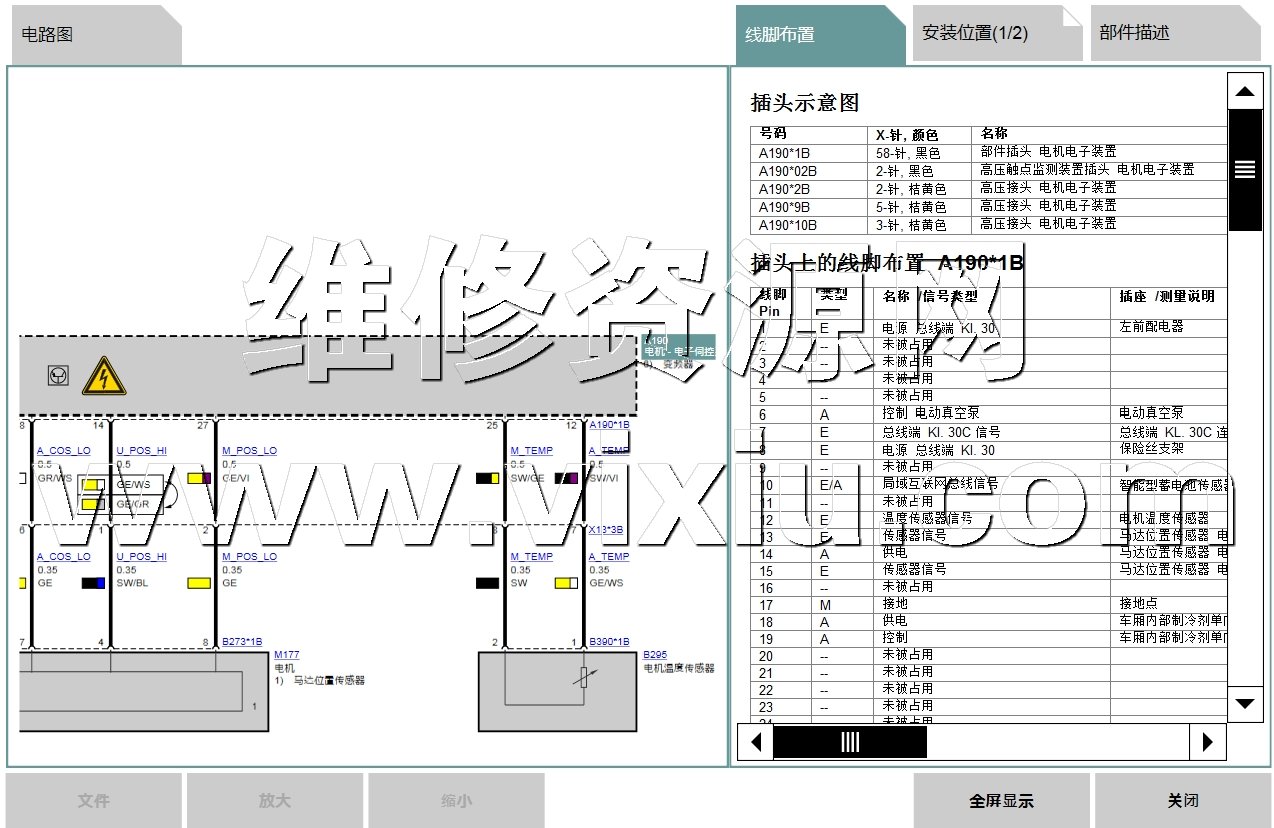Screen dimensions: 1274x828
Task: Click the horizontal scrollbar left arrow
Action: 755,742
